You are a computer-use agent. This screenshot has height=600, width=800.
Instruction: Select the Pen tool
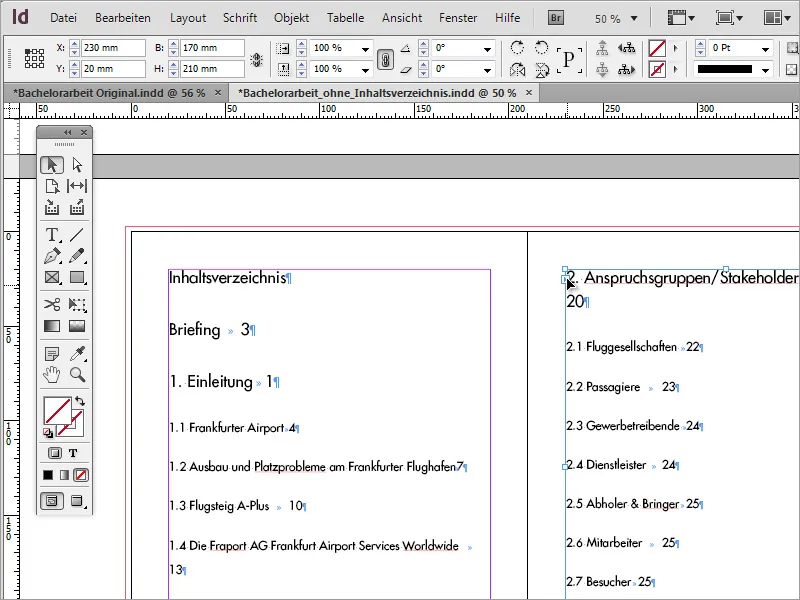point(52,256)
